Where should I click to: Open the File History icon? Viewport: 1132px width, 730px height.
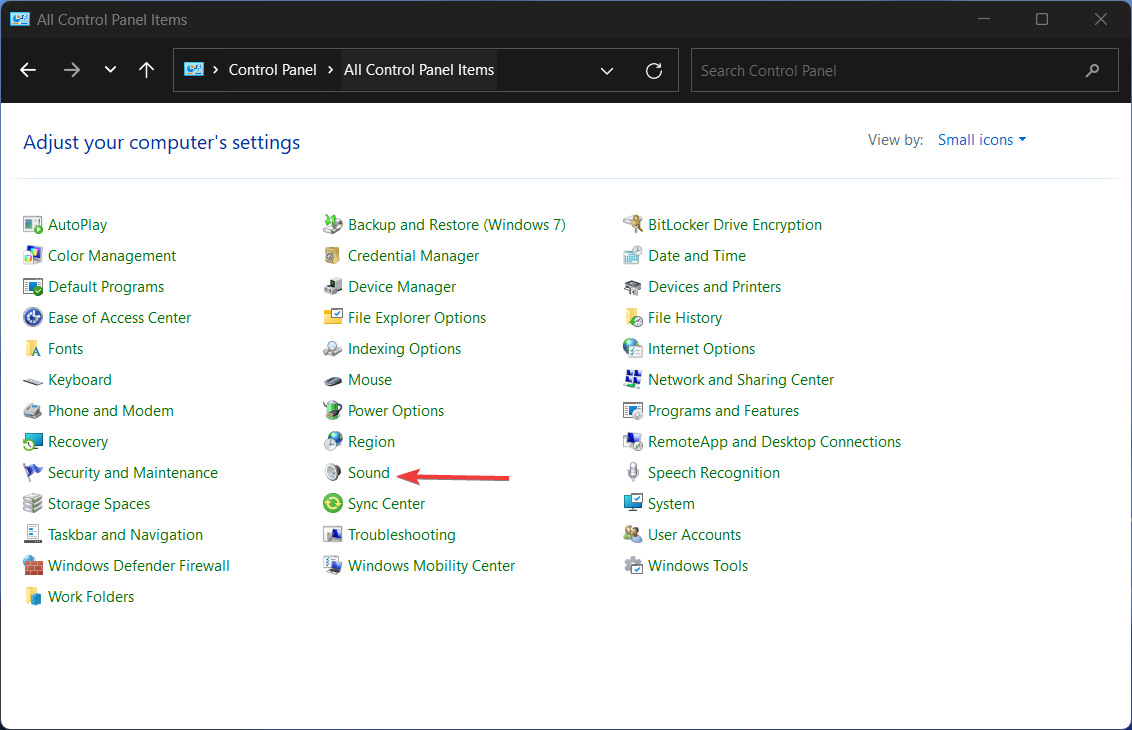click(x=633, y=318)
